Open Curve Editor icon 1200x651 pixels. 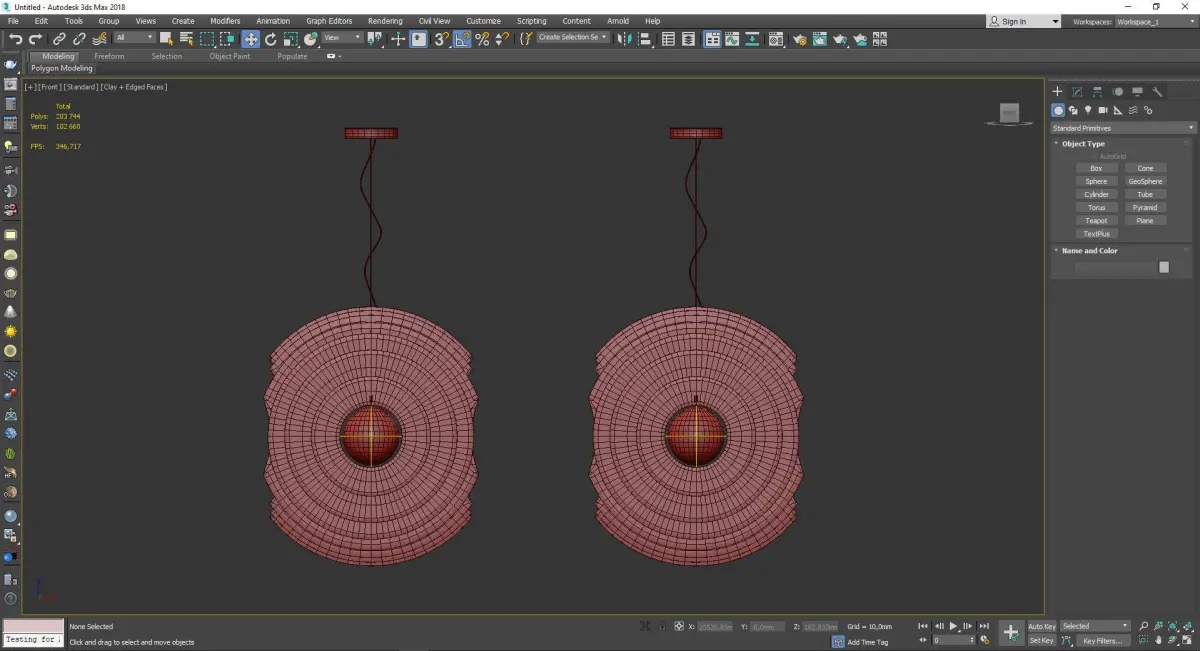click(x=732, y=39)
